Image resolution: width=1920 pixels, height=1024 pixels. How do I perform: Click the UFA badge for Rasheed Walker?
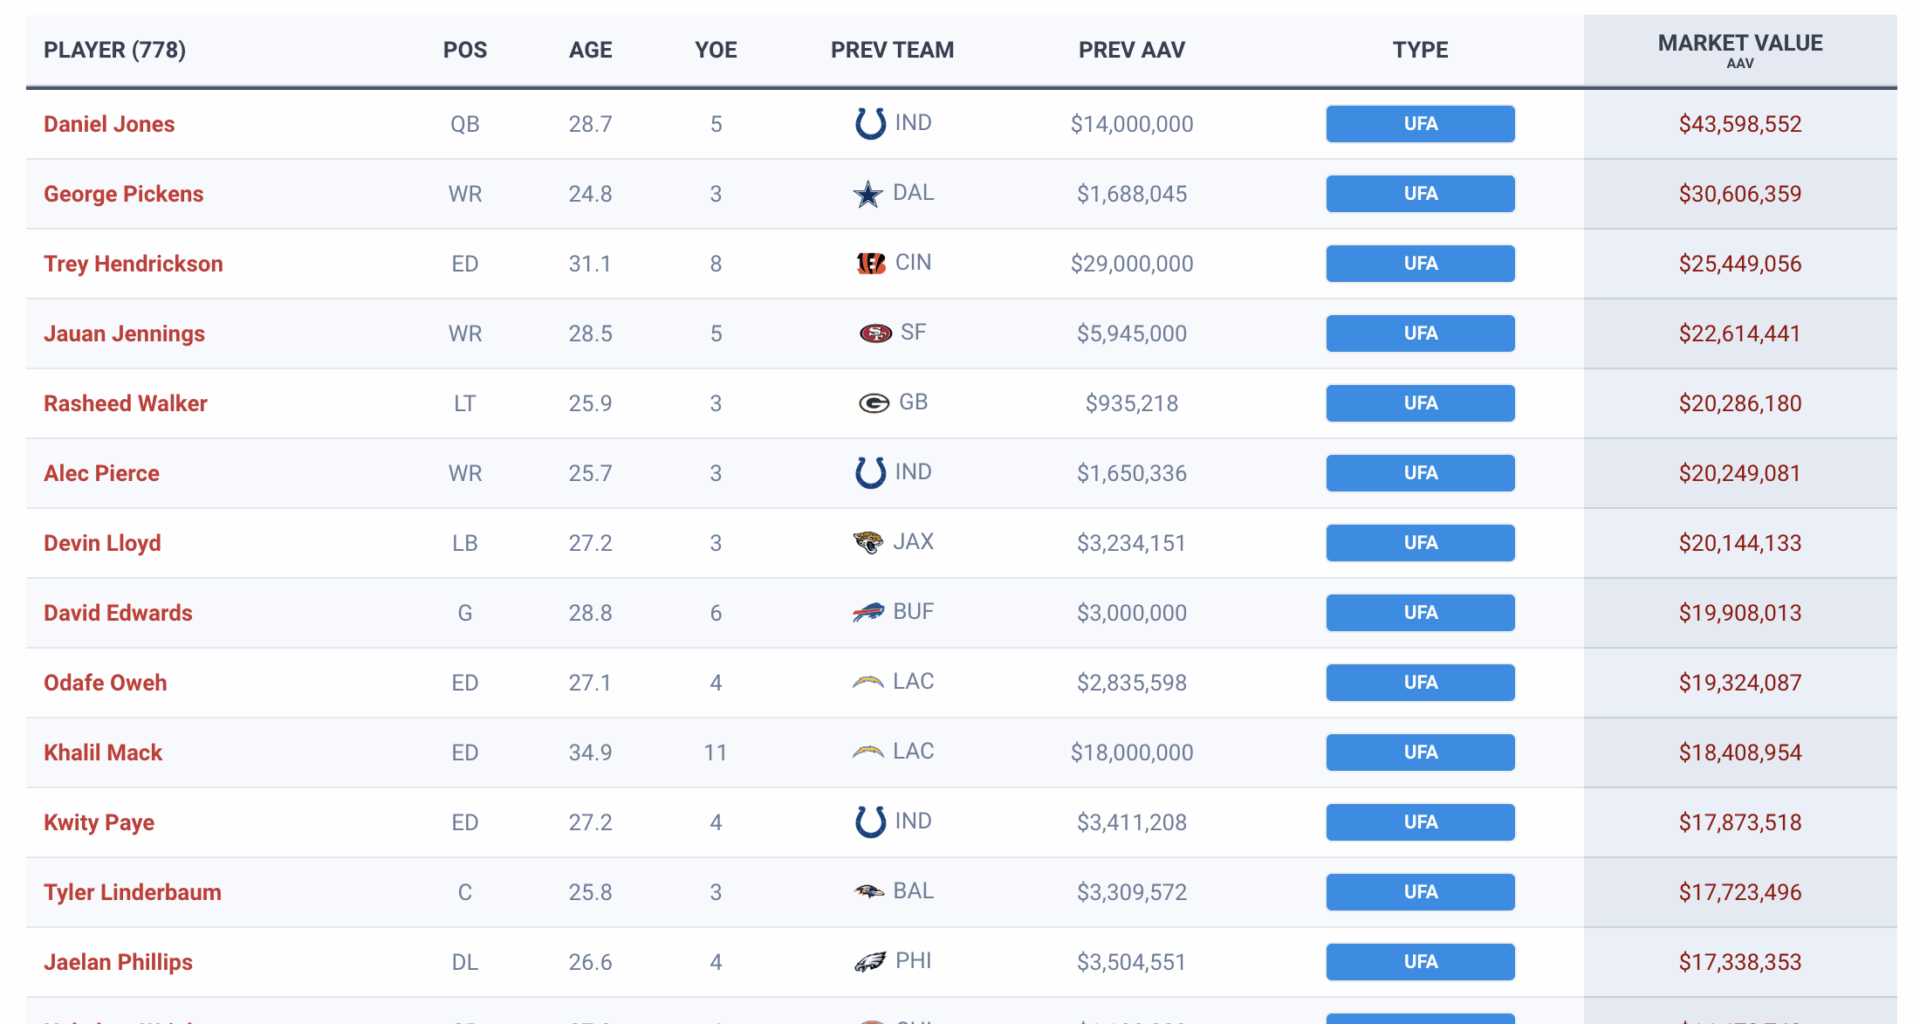click(x=1420, y=403)
